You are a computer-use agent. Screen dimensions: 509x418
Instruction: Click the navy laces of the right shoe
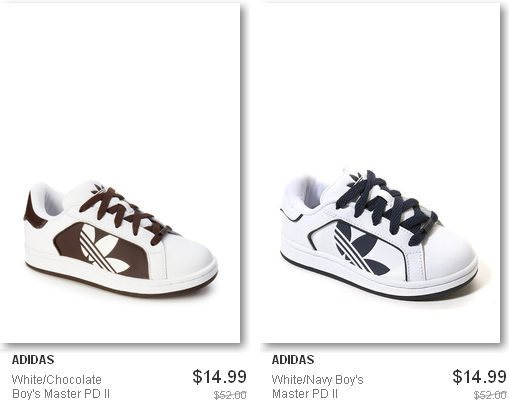[x=388, y=207]
